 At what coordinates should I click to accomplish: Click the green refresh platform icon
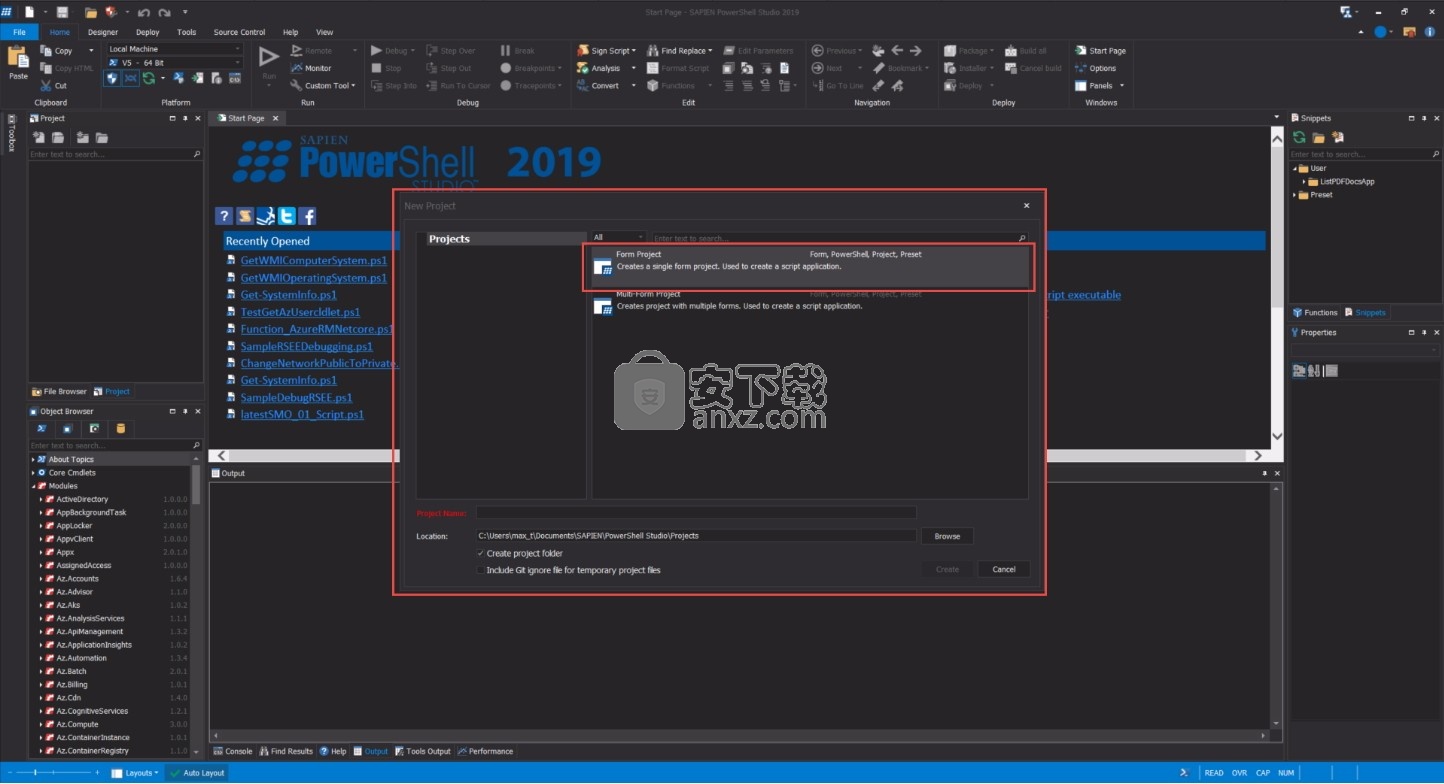coord(148,78)
